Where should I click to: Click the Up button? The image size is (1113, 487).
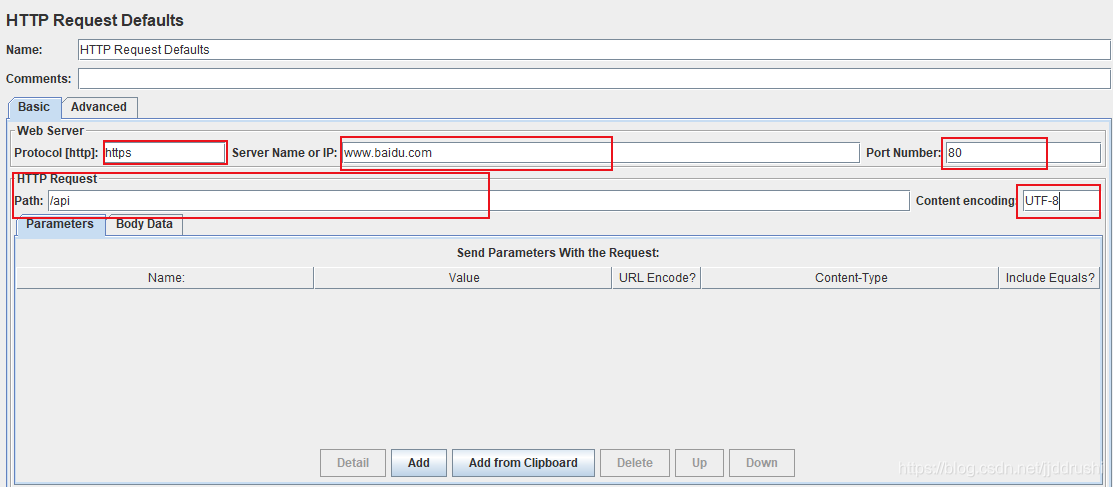699,463
